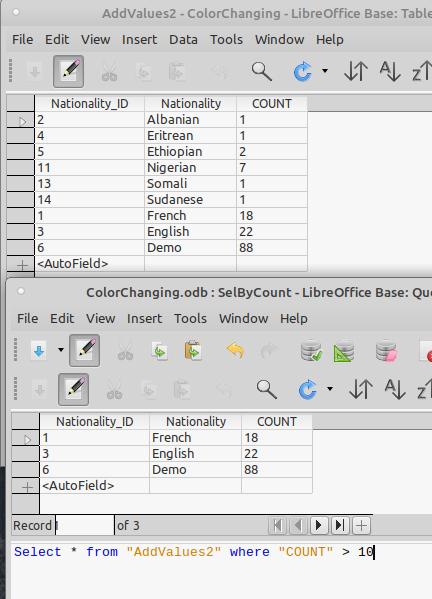Jump to last record button
This screenshot has height=599, width=432.
340,526
